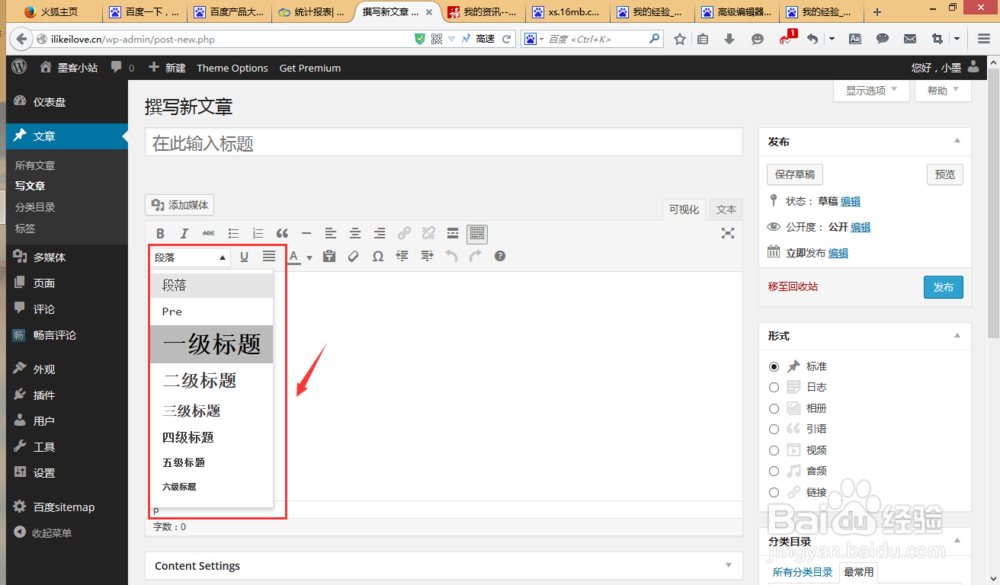
Task: Select the 引语 post format option
Action: coord(774,429)
